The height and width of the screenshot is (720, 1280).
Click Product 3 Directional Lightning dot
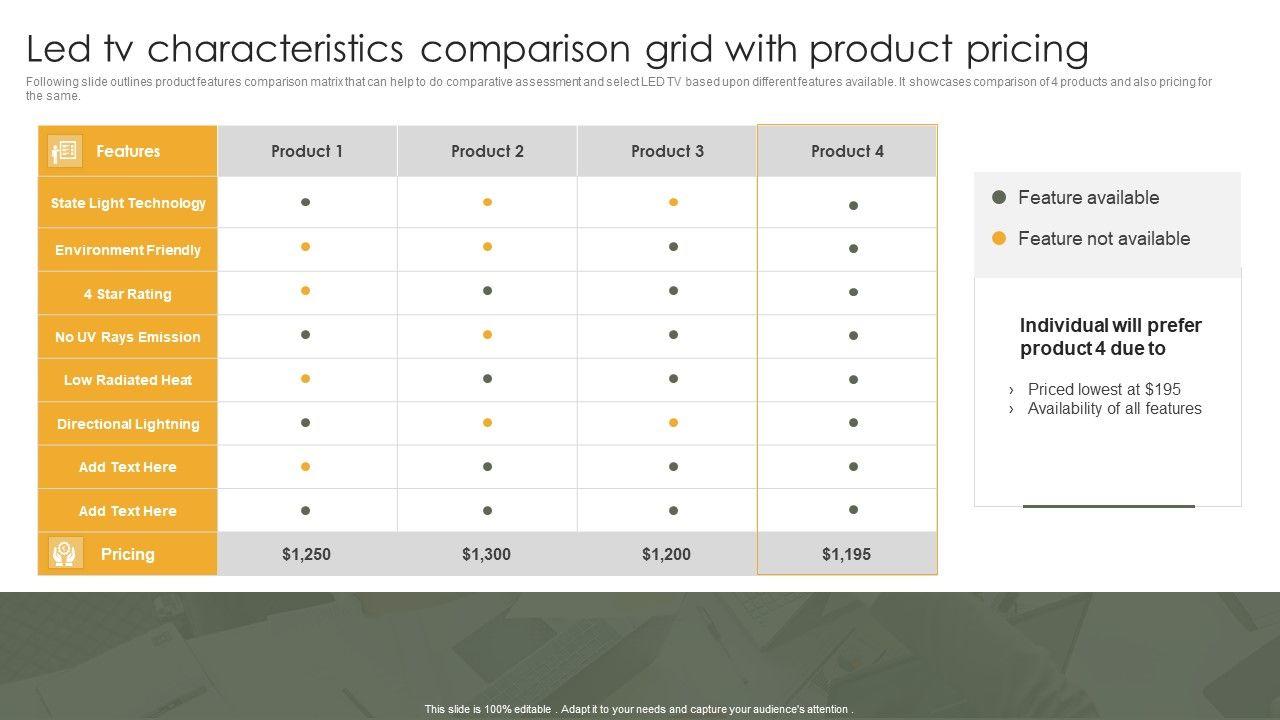pos(673,423)
